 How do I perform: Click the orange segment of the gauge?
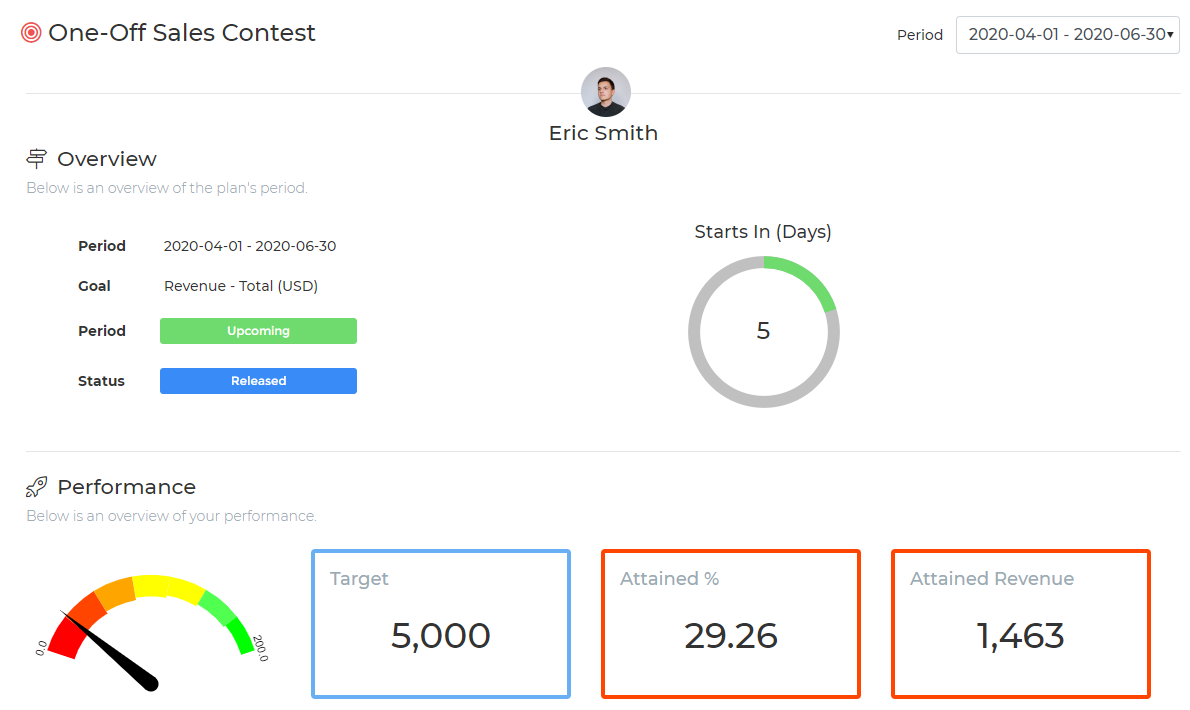pyautogui.click(x=116, y=592)
